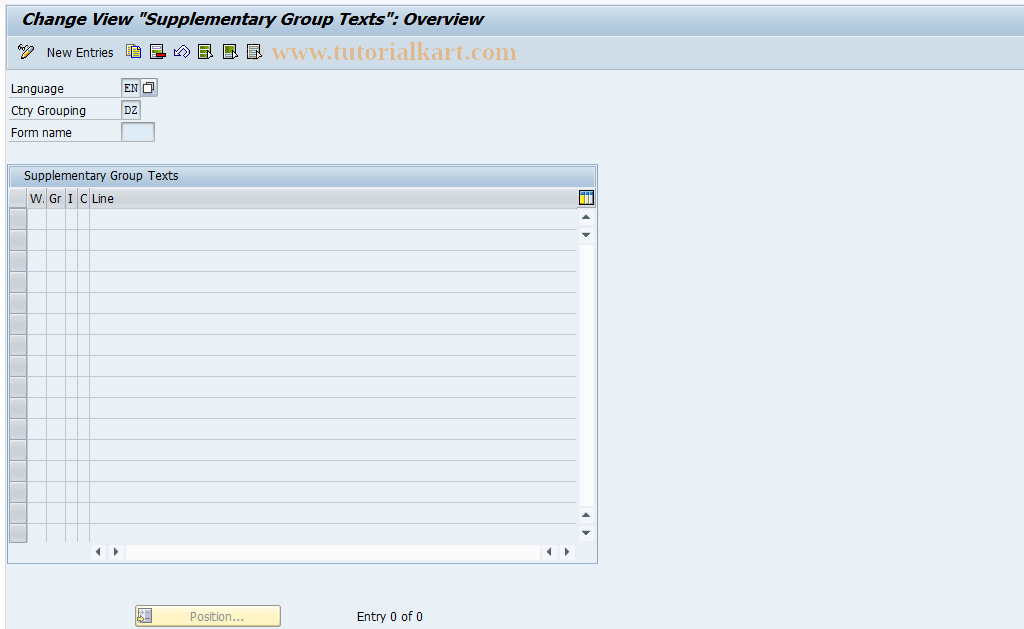1024x629 pixels.
Task: Click the Form name input field
Action: [138, 132]
